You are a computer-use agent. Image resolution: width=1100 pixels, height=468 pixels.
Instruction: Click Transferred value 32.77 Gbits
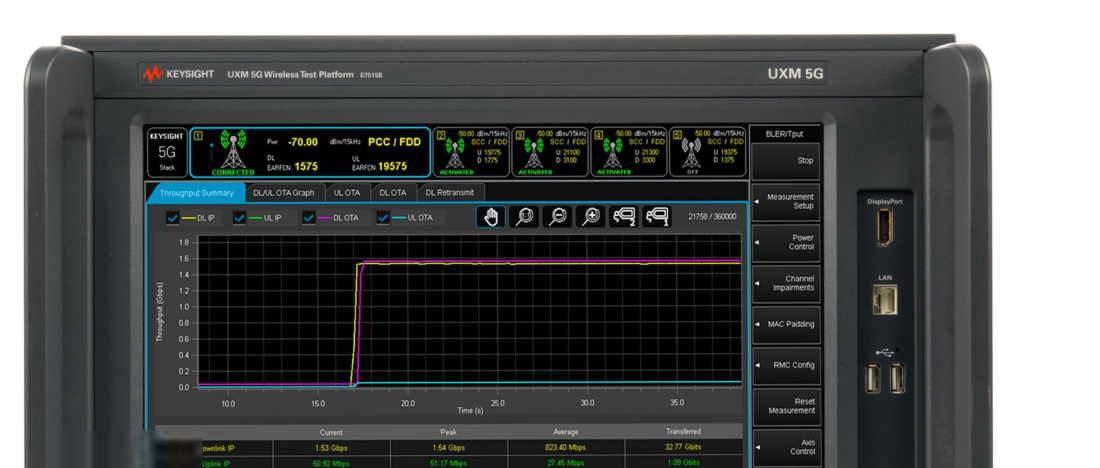[x=683, y=448]
